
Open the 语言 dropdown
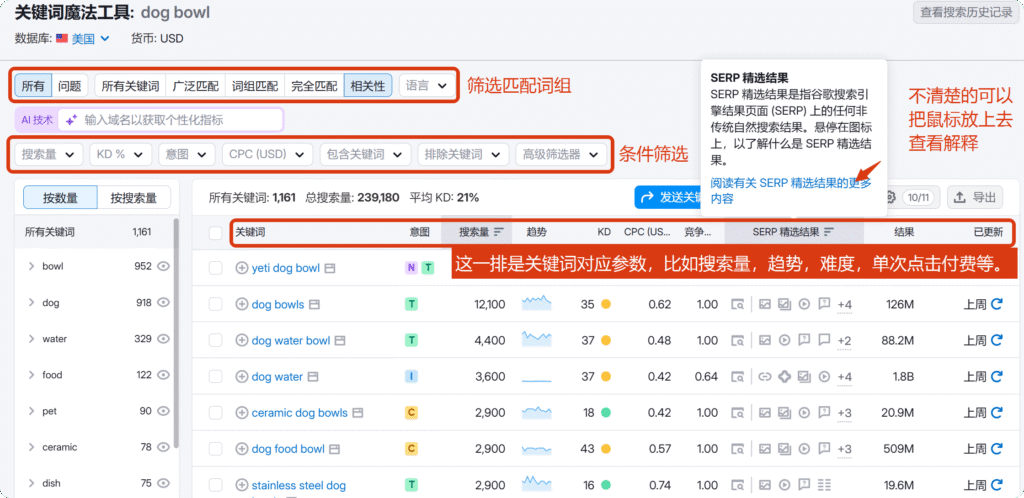[427, 86]
